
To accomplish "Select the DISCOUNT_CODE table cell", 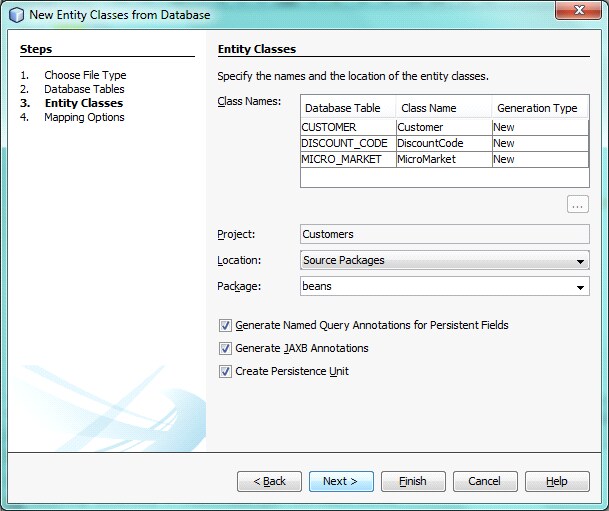I will (348, 143).
